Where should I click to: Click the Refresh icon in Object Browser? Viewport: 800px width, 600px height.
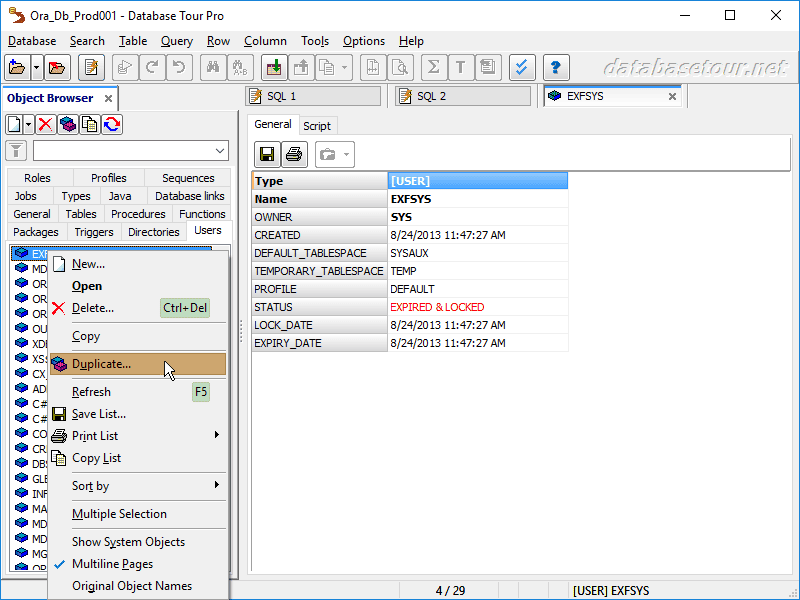pos(112,124)
